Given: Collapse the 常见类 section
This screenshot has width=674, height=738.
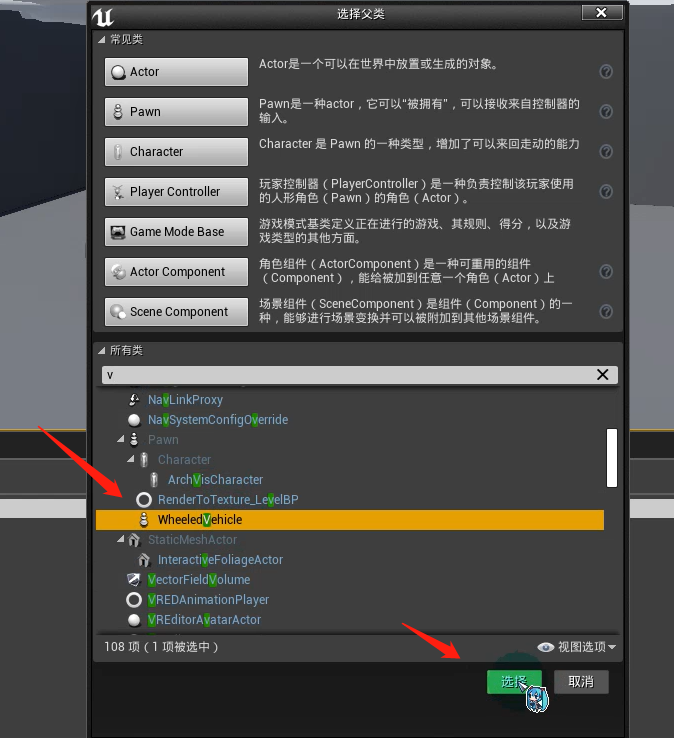Looking at the screenshot, I should point(102,40).
